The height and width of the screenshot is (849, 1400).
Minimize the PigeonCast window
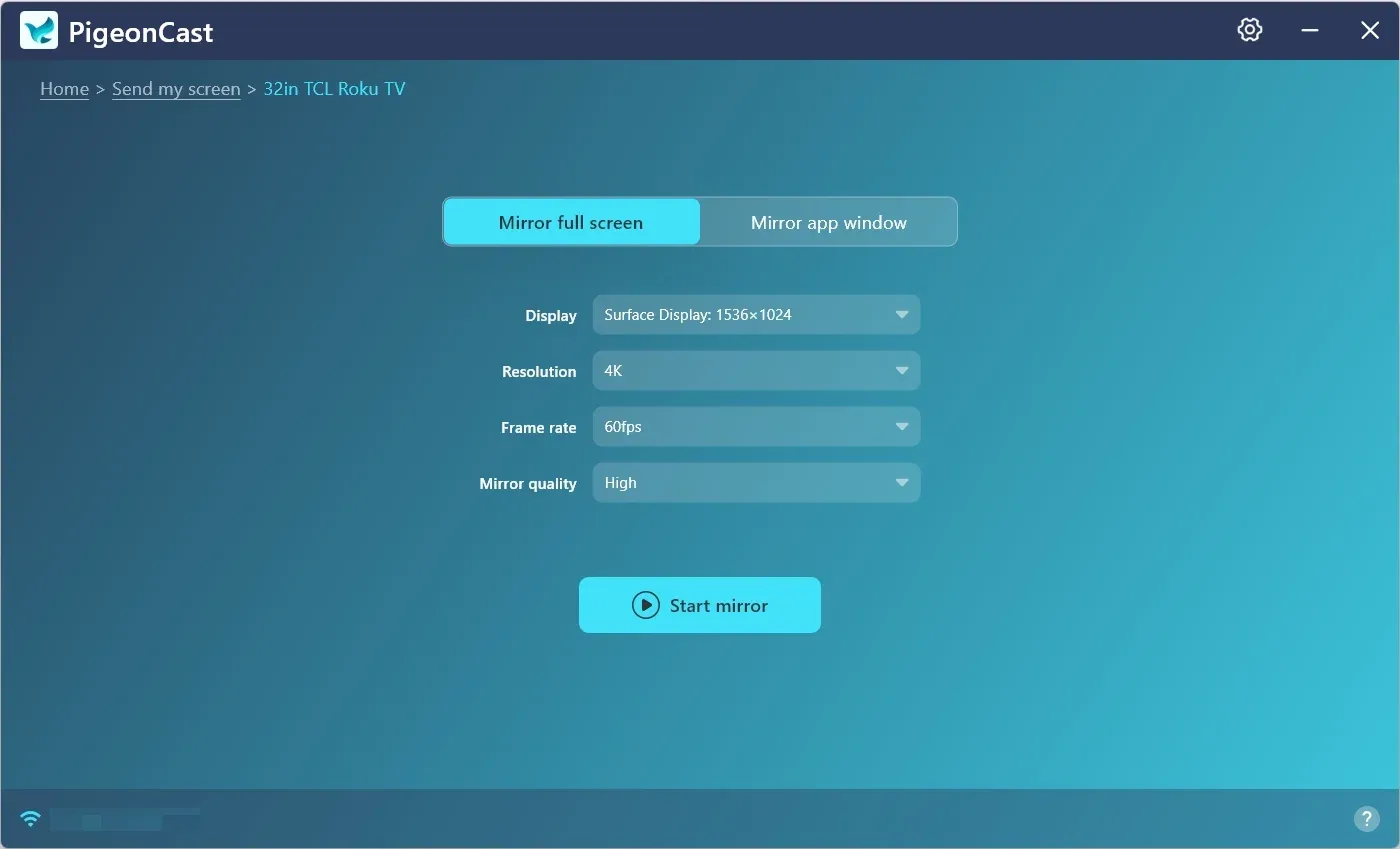tap(1310, 30)
